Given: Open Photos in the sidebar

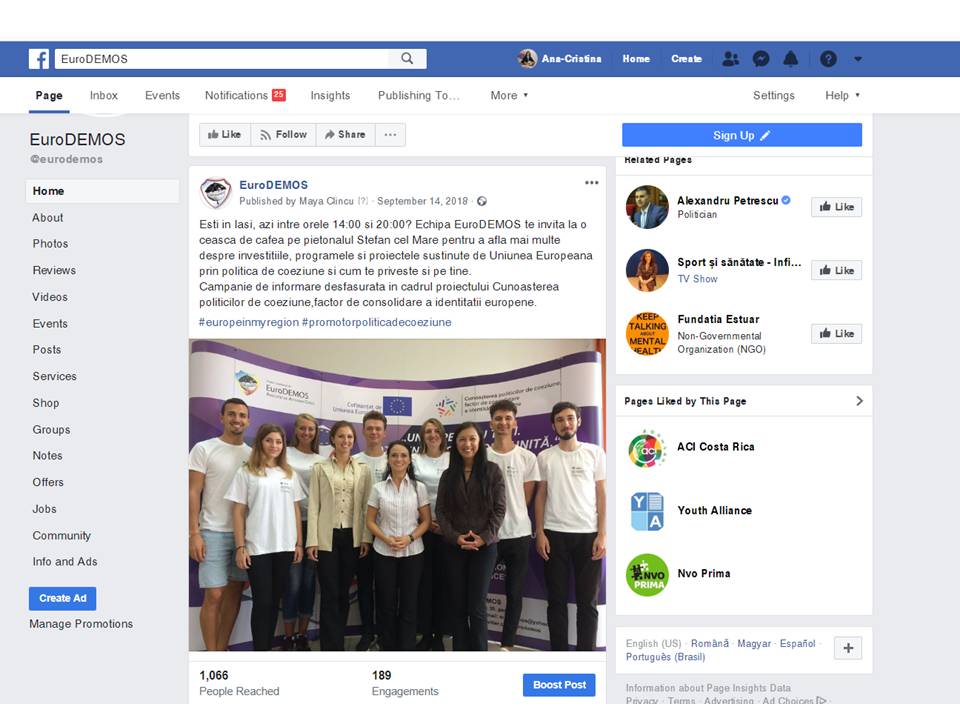Looking at the screenshot, I should point(50,244).
